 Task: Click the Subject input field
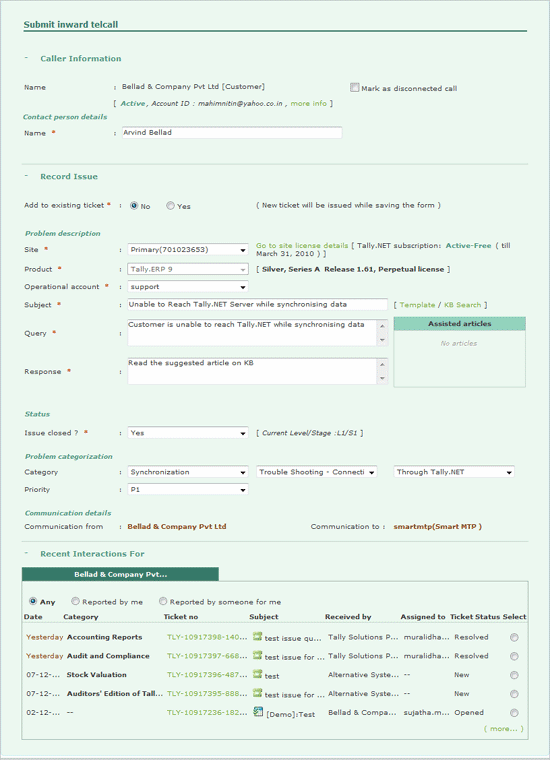257,304
